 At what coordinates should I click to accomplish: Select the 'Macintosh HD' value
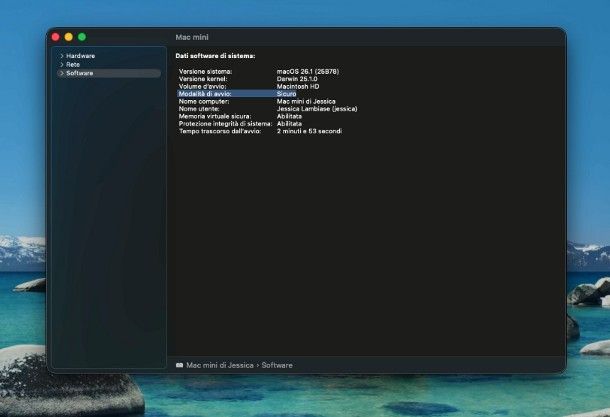[x=298, y=86]
